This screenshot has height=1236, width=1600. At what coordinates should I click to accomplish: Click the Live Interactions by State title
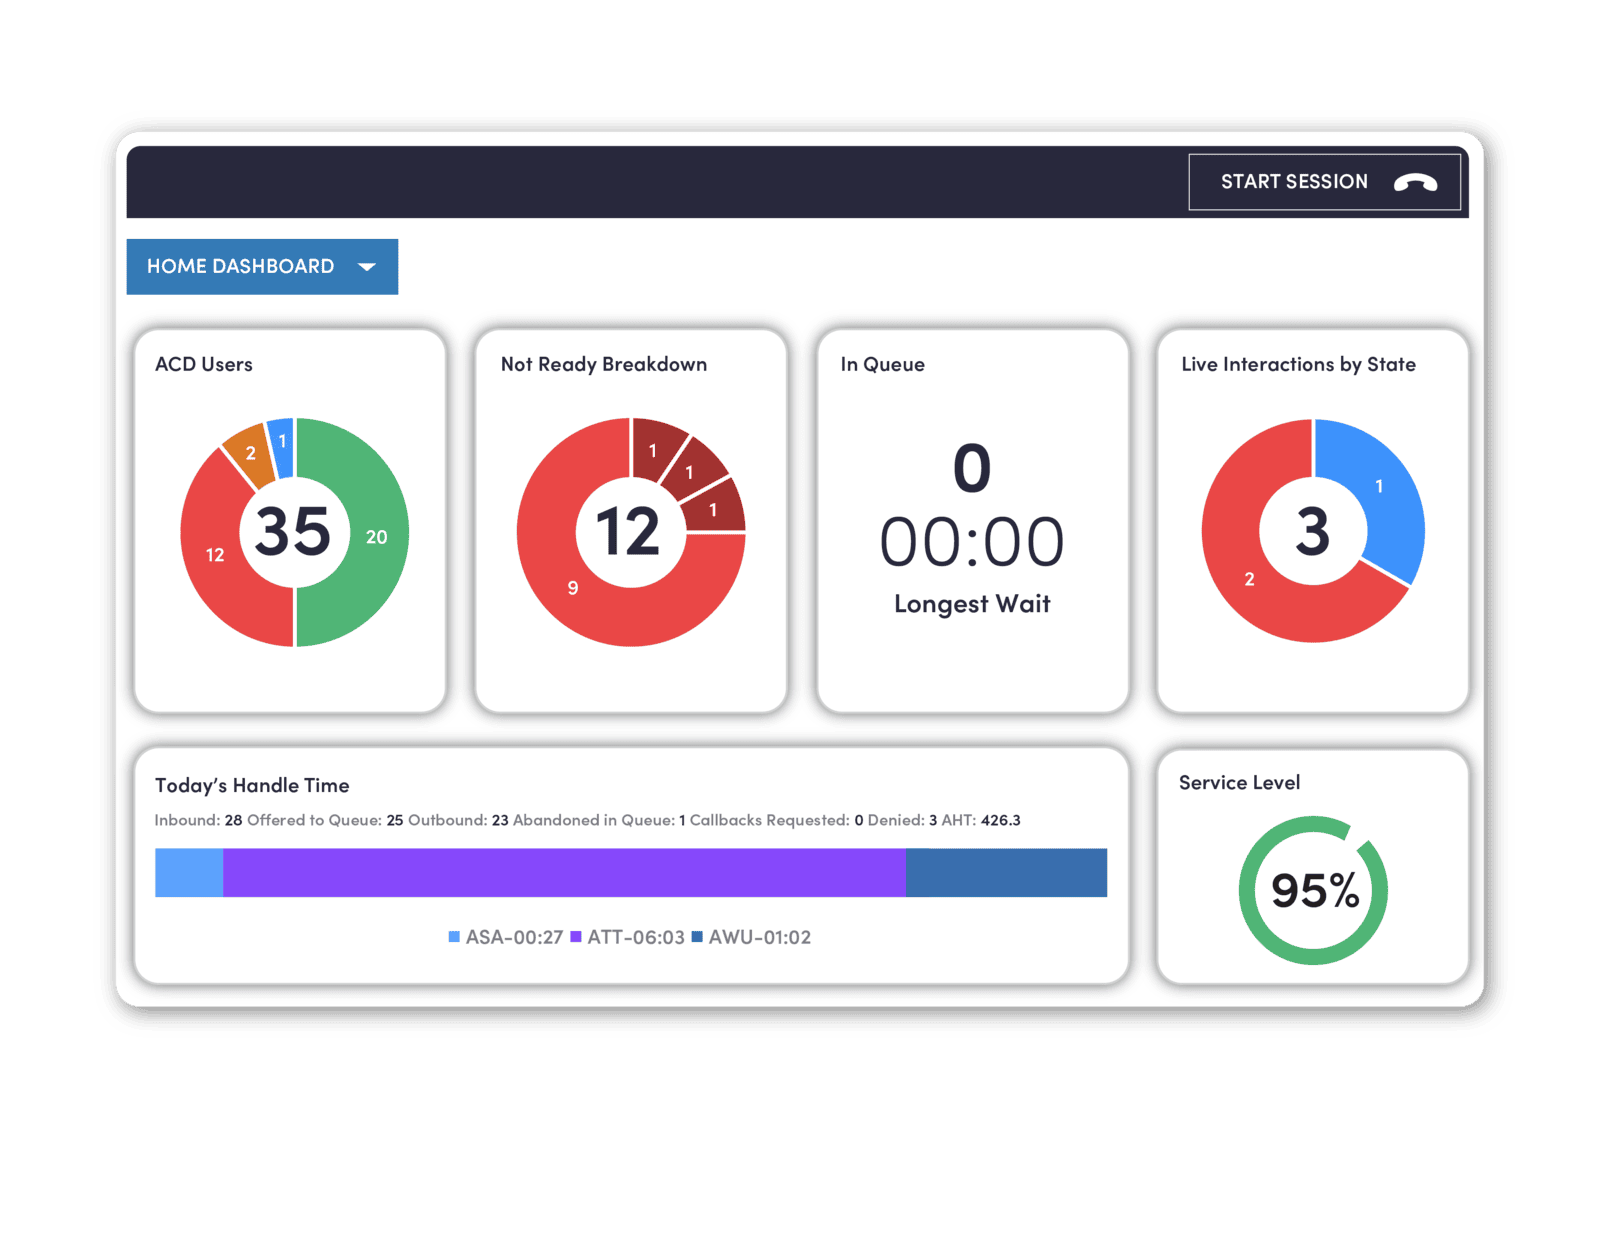[x=1298, y=364]
